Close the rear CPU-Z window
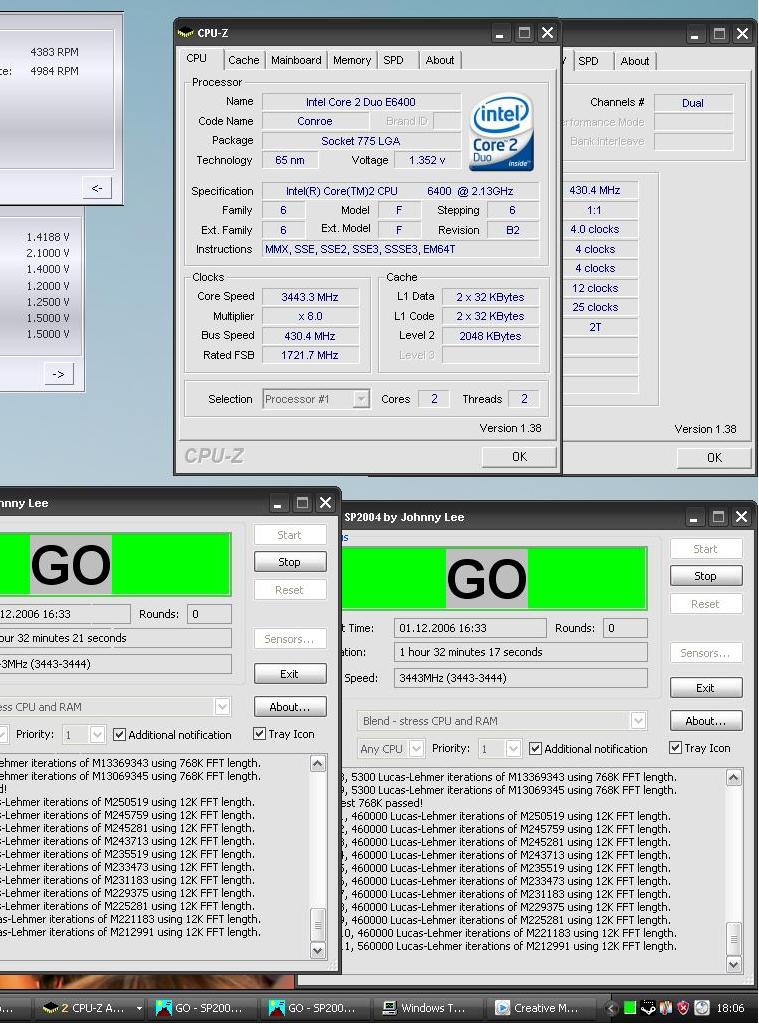759x1027 pixels. click(742, 34)
